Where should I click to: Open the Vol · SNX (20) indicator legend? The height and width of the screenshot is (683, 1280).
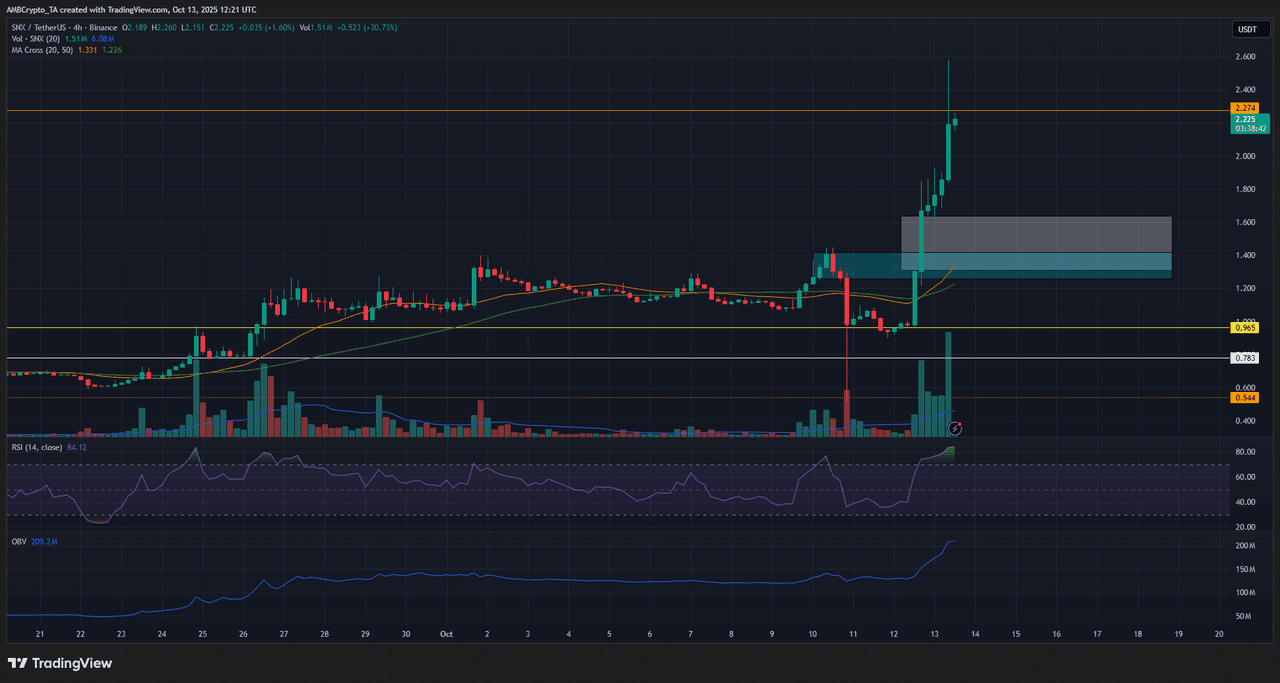click(x=35, y=39)
